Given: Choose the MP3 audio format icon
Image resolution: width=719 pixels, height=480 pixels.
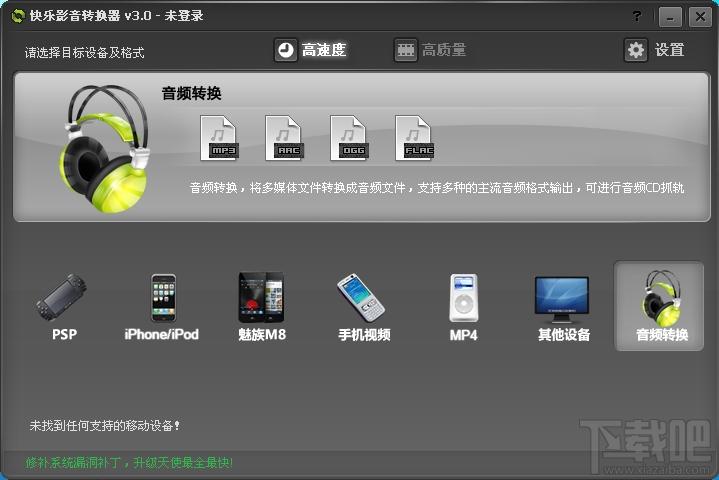Looking at the screenshot, I should pyautogui.click(x=219, y=138).
